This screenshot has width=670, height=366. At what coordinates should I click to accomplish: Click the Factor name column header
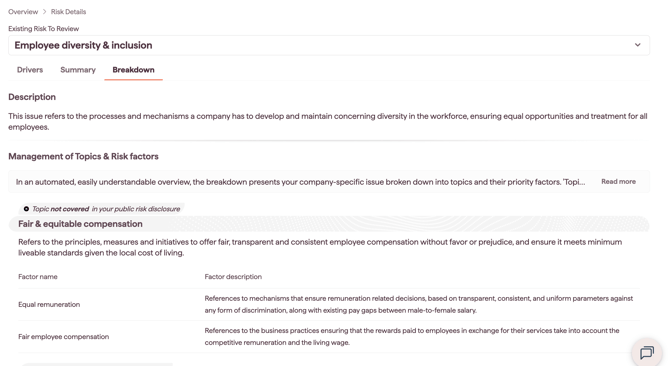point(38,277)
